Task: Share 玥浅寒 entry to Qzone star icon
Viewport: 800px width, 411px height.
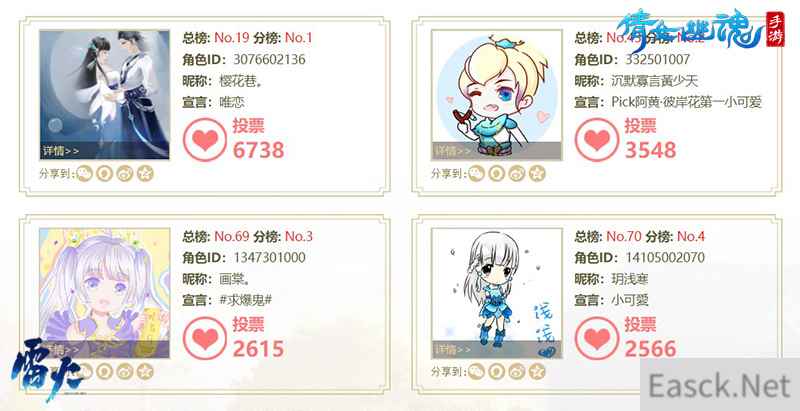Action: tap(537, 372)
